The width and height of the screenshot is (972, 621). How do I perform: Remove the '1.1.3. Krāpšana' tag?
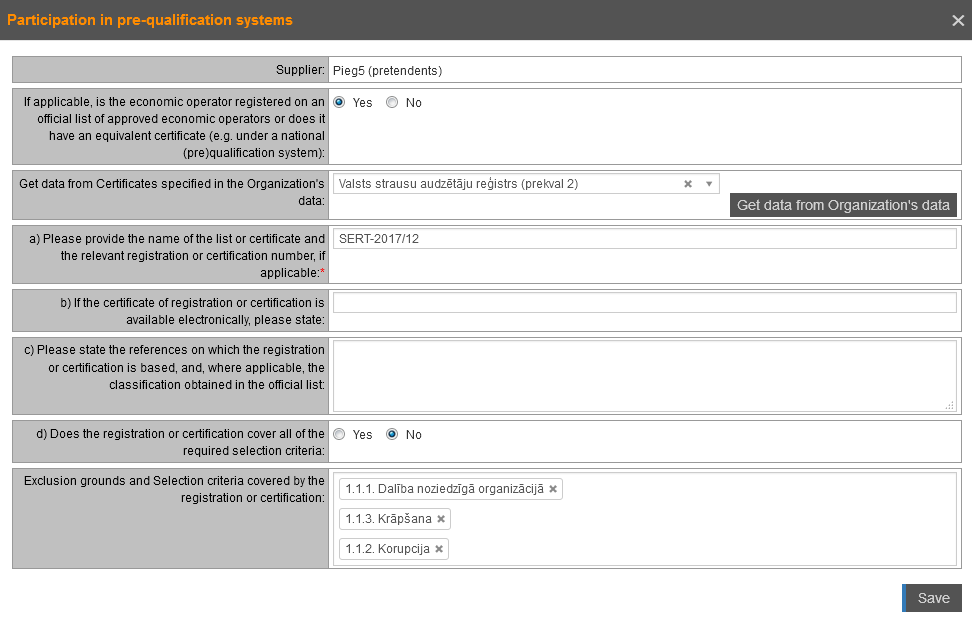pos(441,519)
